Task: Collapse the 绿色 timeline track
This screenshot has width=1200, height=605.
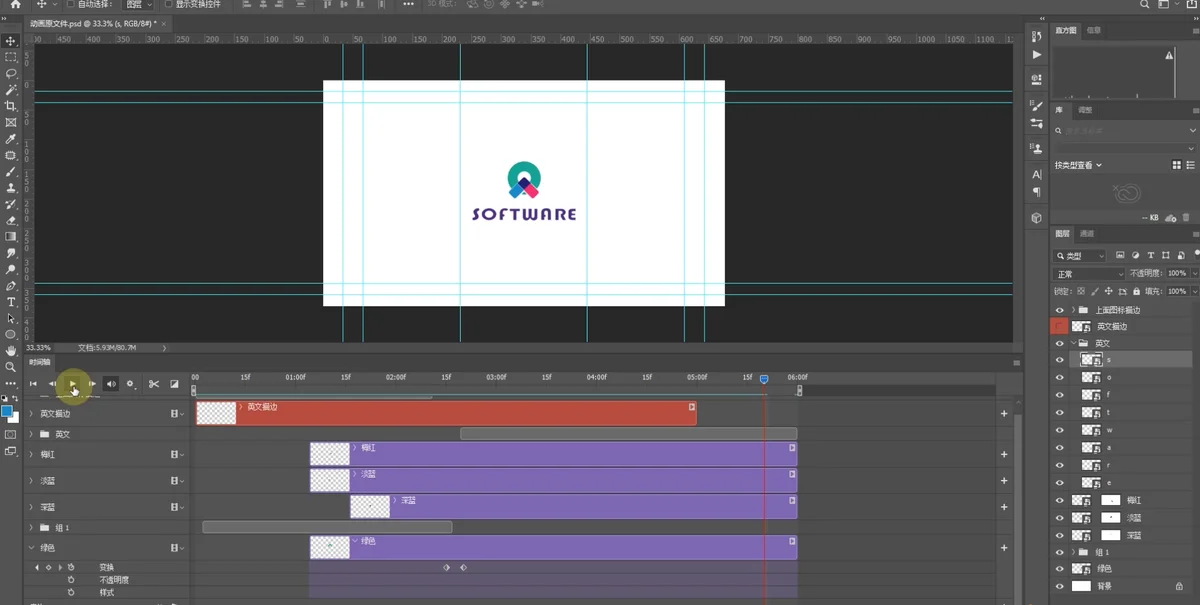Action: point(31,548)
